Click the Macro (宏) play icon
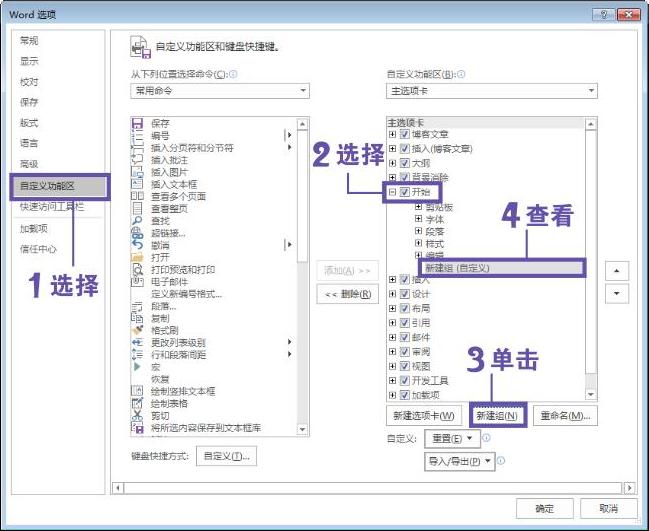649x531 pixels. (137, 367)
